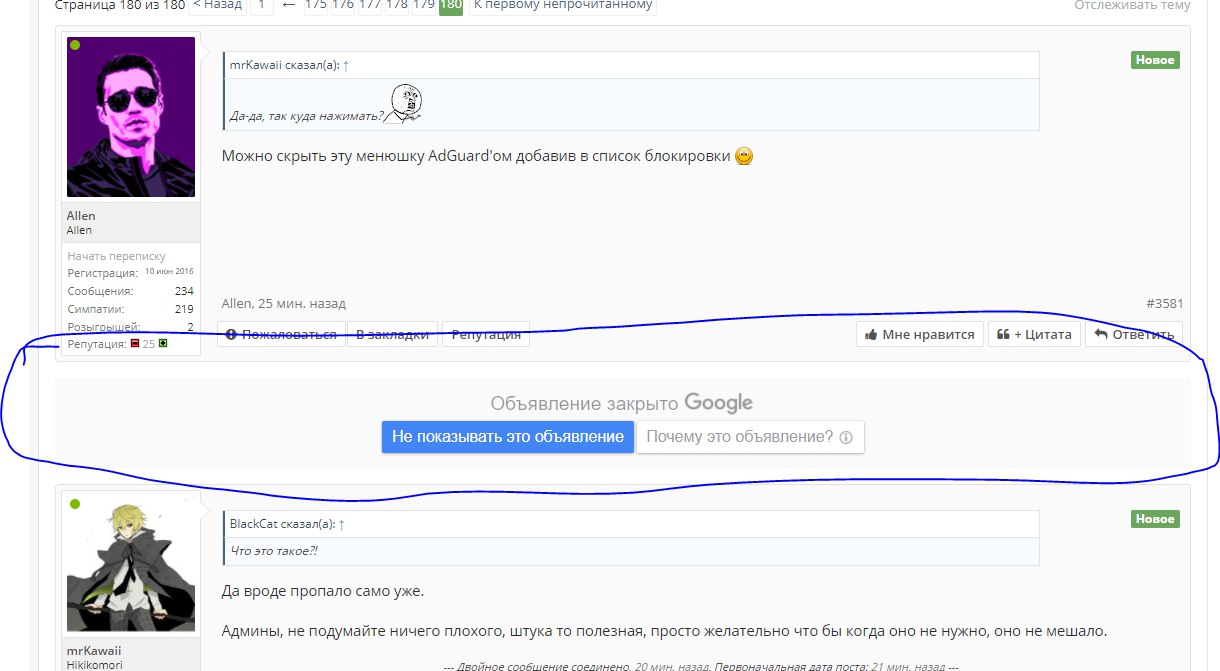Click 'Почему это объявление?'
This screenshot has width=1220, height=671.
point(750,437)
